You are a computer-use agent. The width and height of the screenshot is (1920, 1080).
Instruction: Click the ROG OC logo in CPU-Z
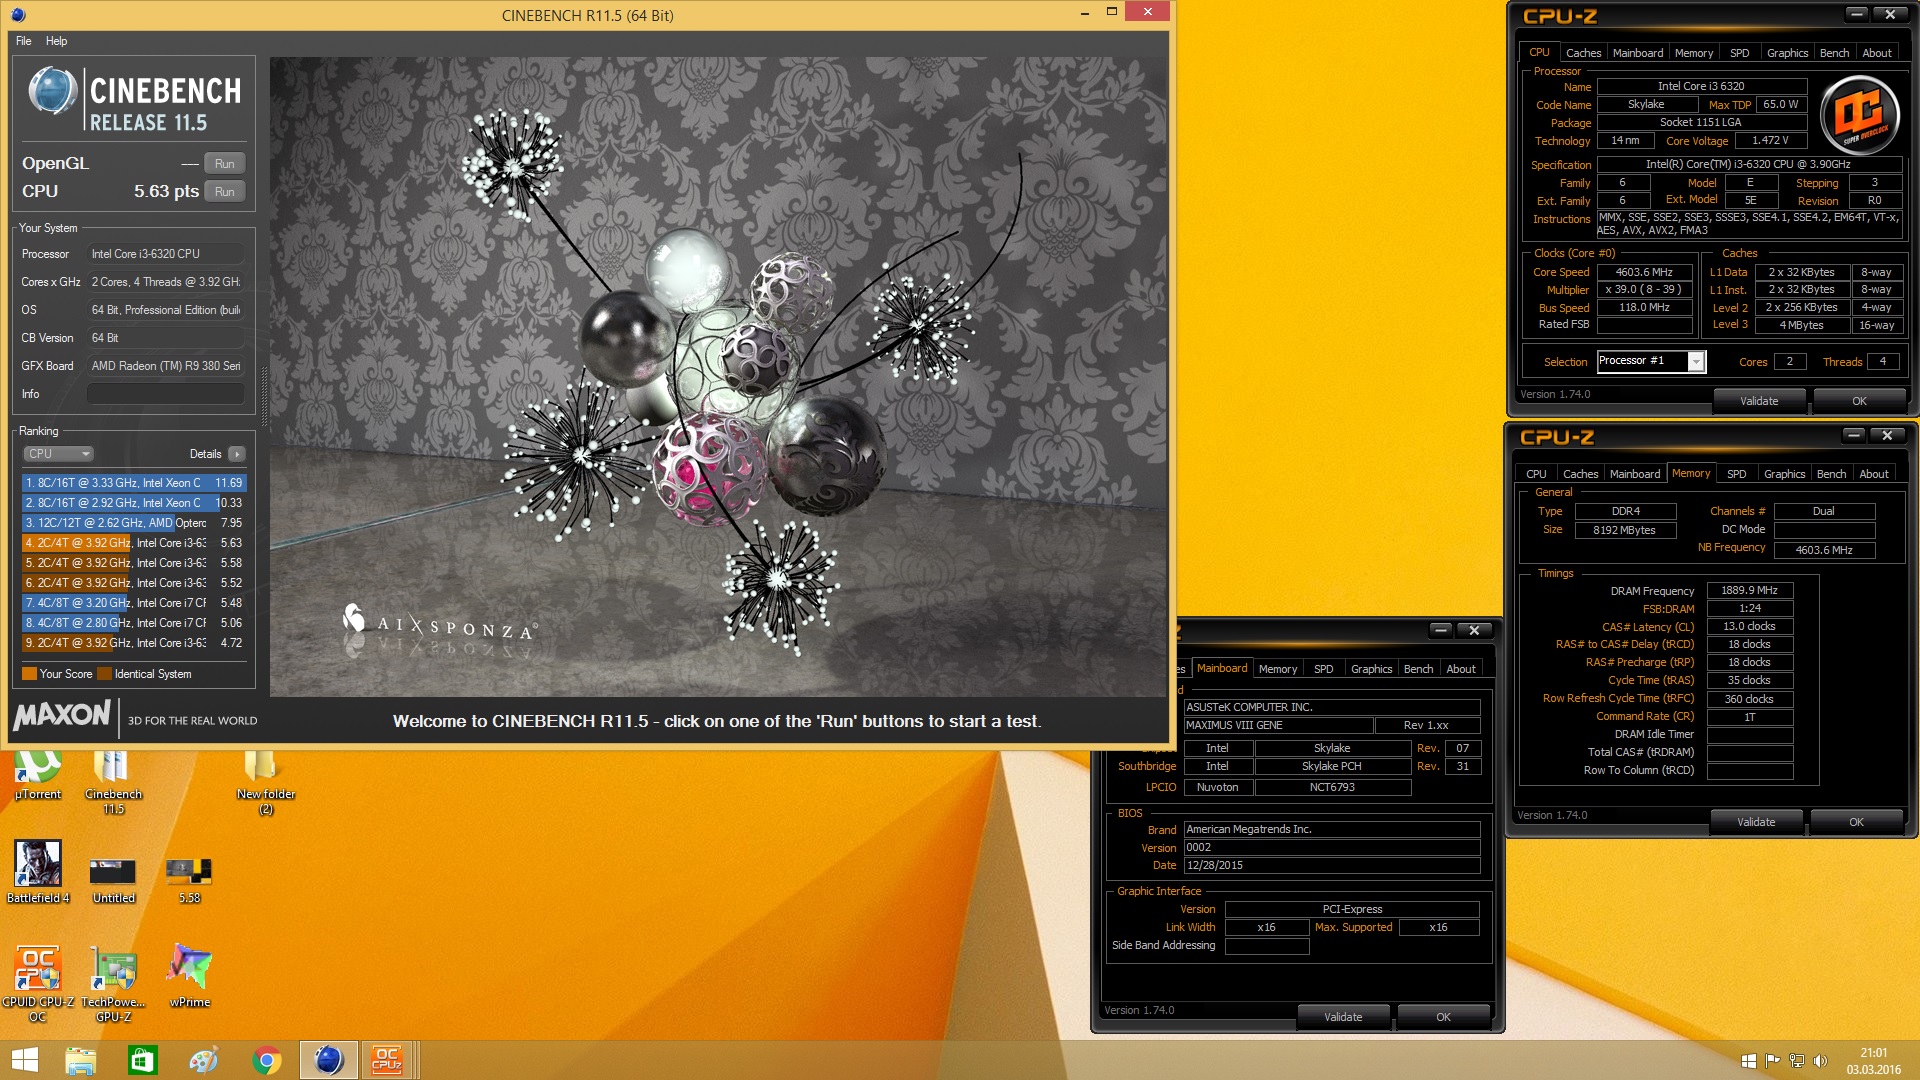tap(1859, 114)
